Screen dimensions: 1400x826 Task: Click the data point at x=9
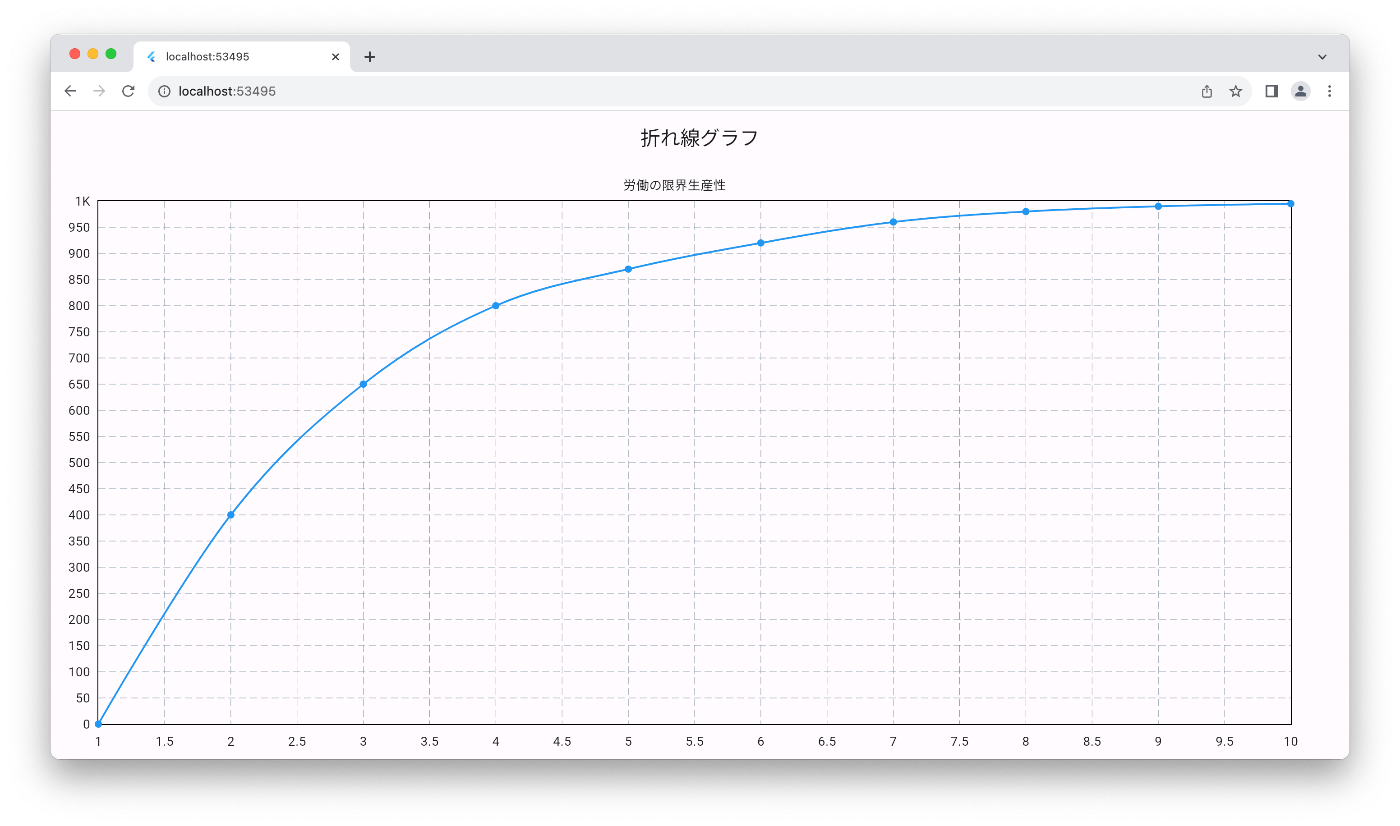[1158, 206]
